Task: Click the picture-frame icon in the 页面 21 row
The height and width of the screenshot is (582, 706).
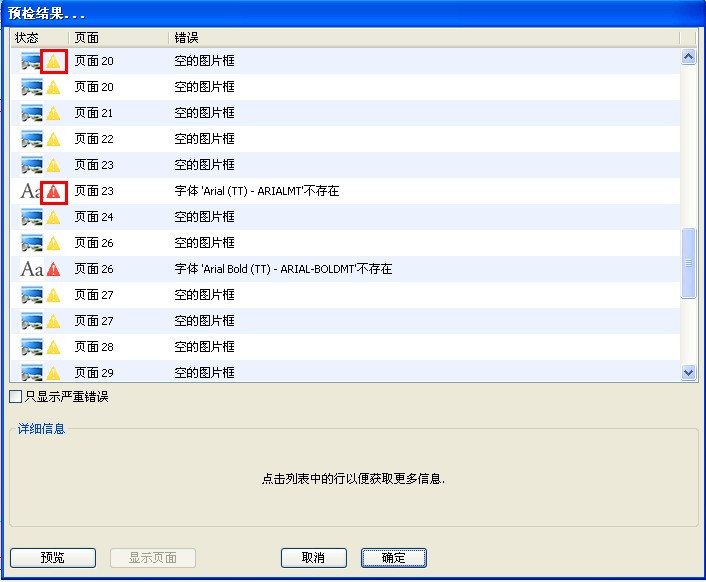Action: click(32, 113)
